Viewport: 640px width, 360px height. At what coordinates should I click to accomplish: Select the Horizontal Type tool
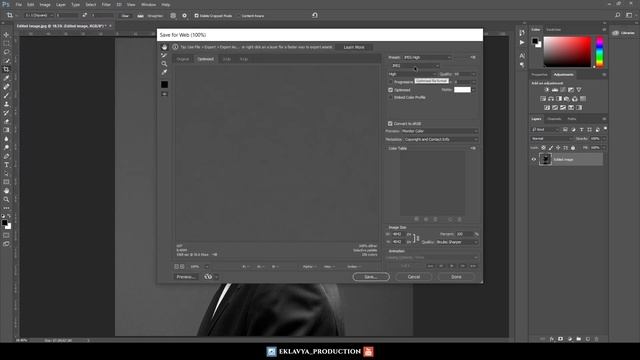(6, 165)
